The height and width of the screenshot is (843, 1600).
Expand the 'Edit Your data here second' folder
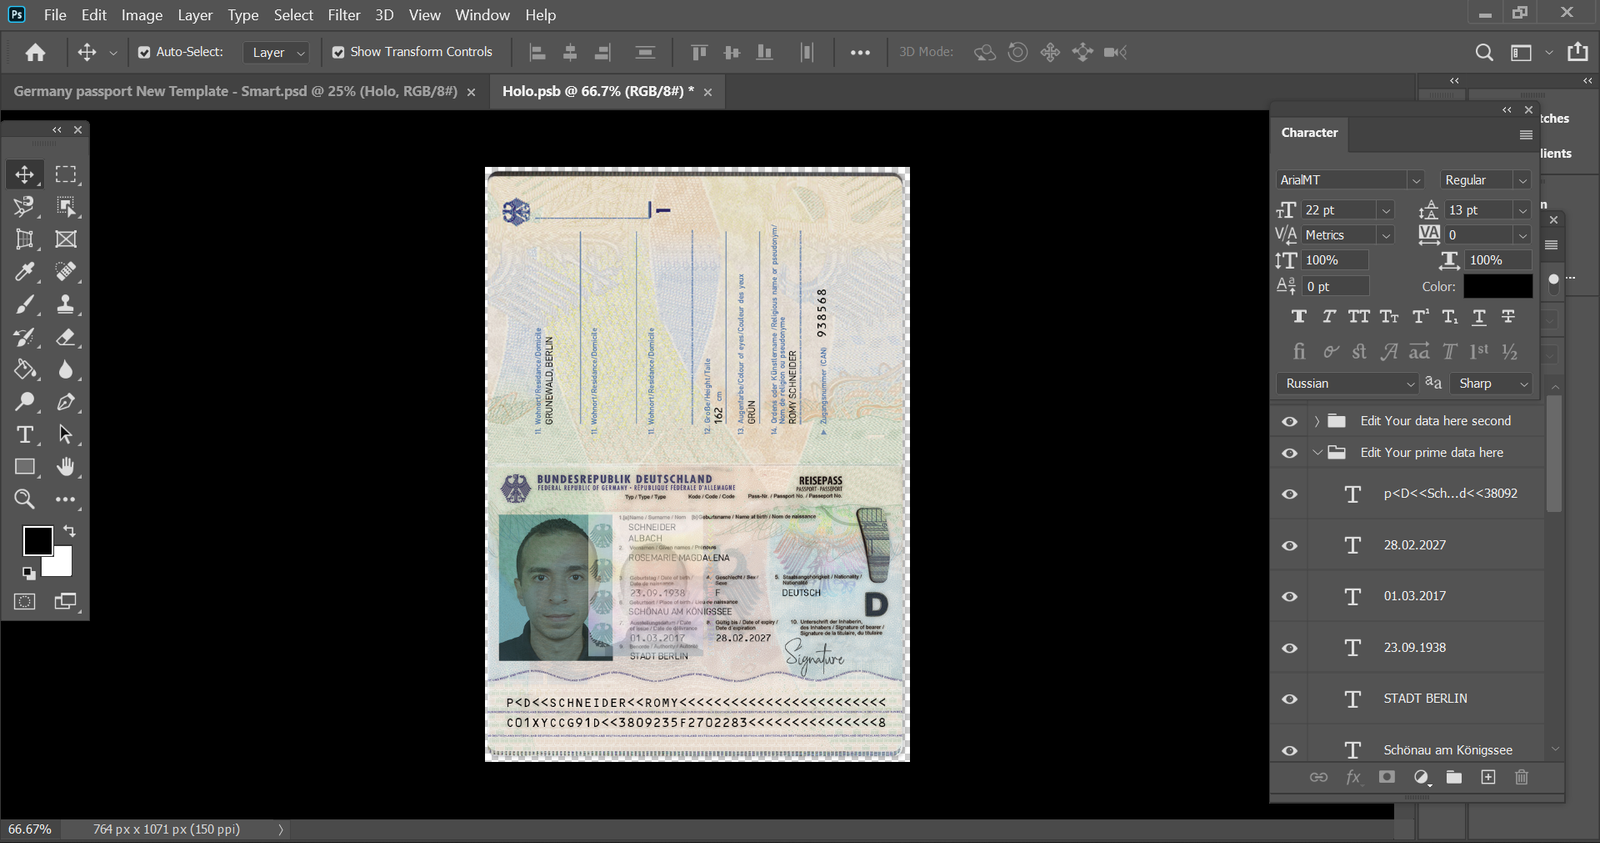[x=1317, y=421]
